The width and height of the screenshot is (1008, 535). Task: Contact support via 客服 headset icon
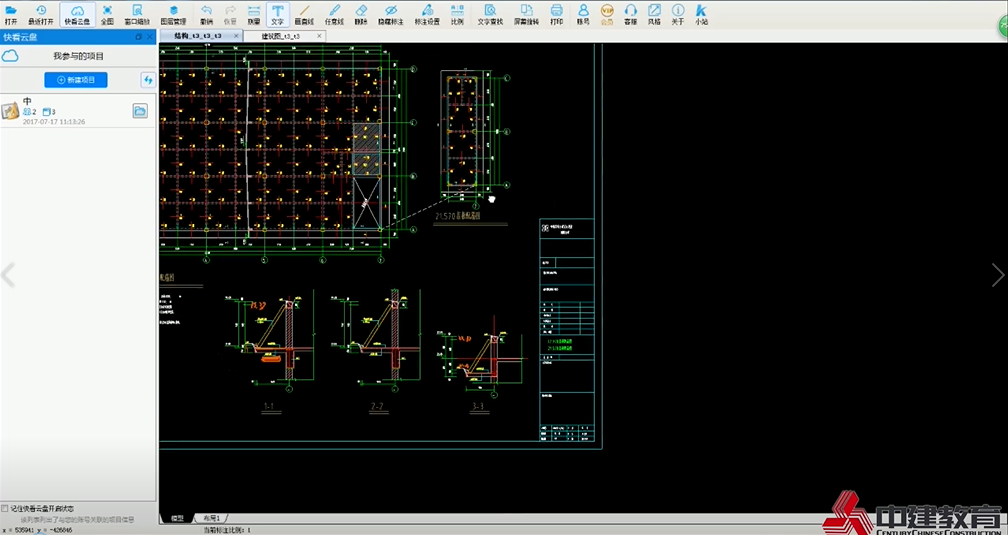(631, 14)
